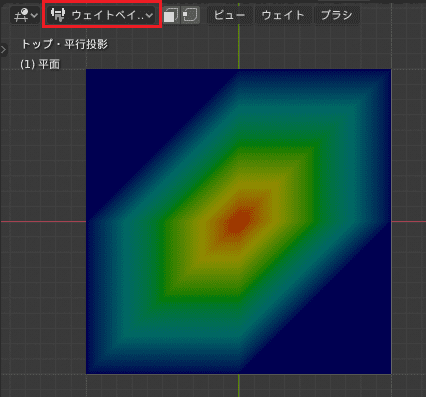Image resolution: width=426 pixels, height=397 pixels.
Task: Click the red X-axis line right of plane
Action: (409, 221)
